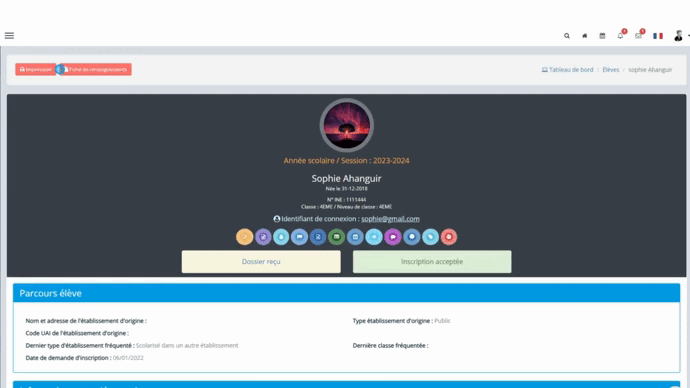Click the red Impression print button

(36, 70)
